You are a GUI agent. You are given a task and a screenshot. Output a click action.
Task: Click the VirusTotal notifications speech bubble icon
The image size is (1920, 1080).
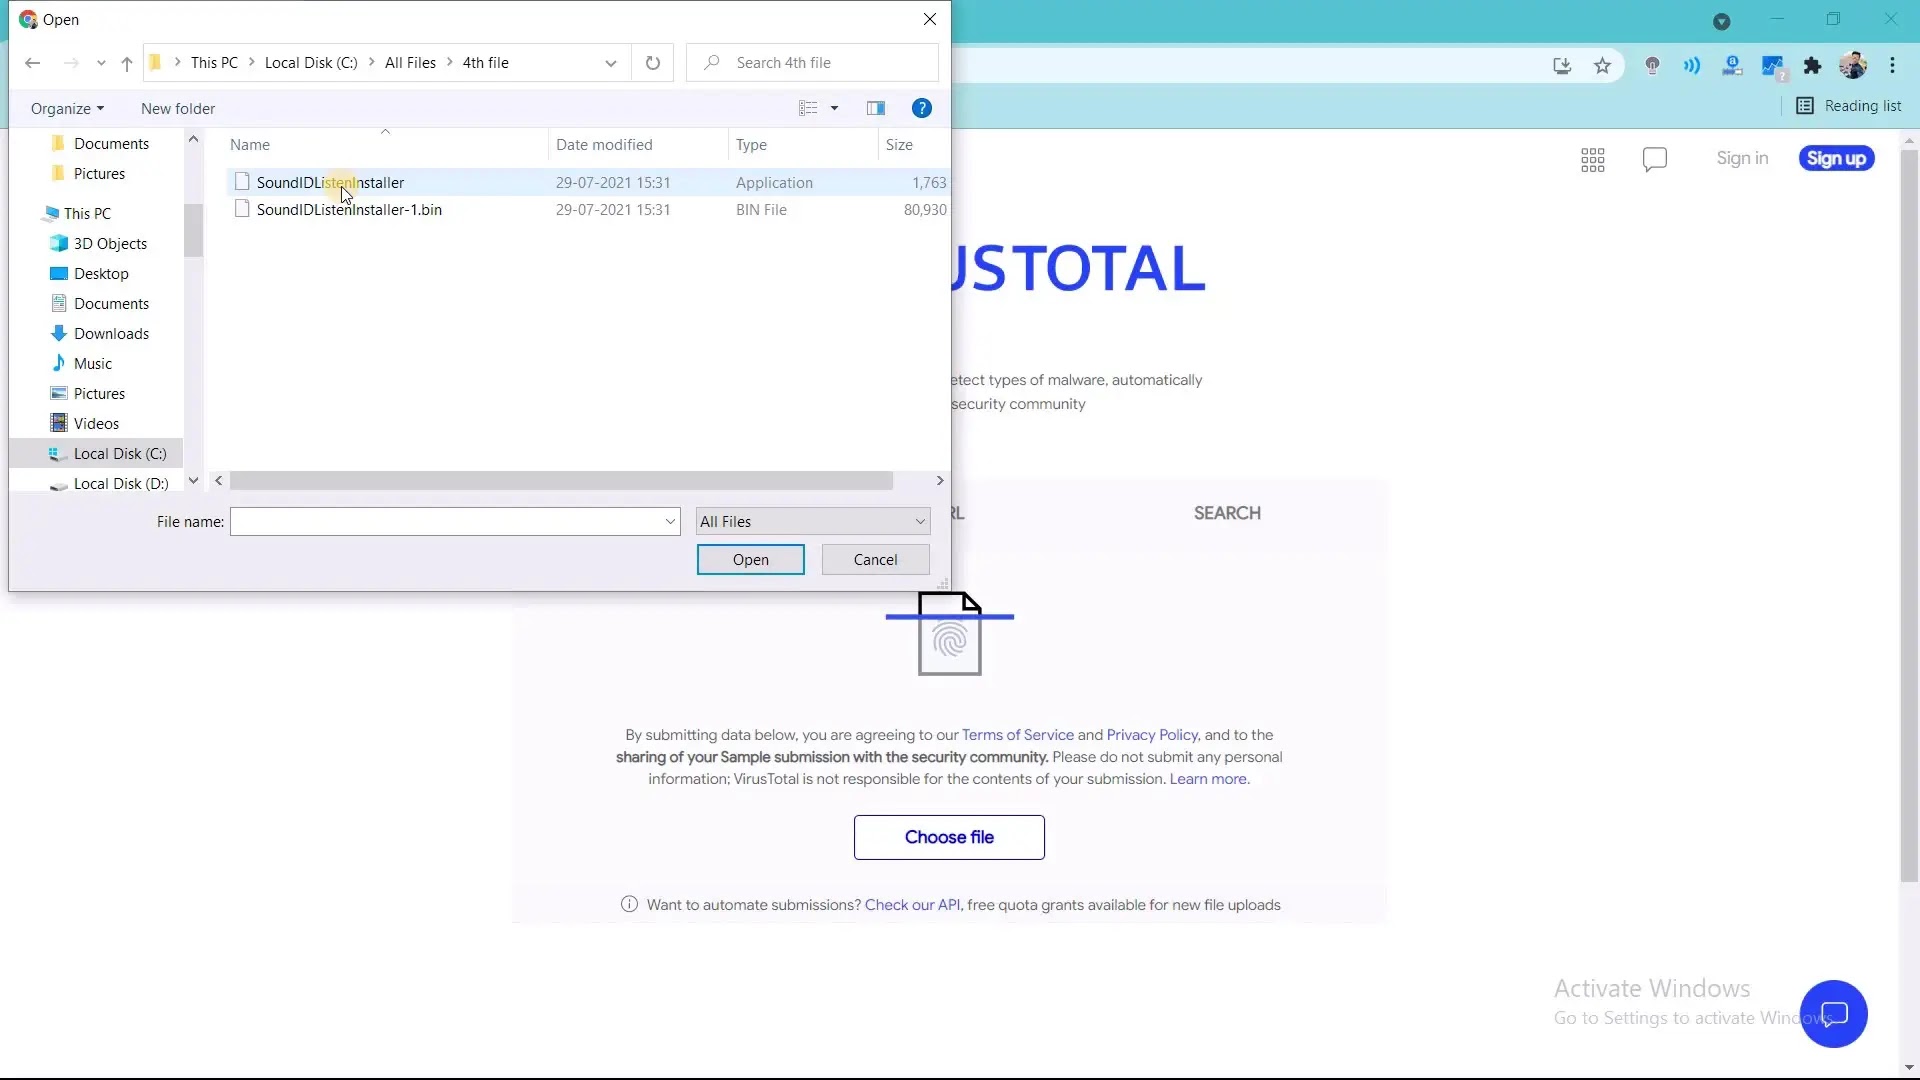pos(1655,159)
